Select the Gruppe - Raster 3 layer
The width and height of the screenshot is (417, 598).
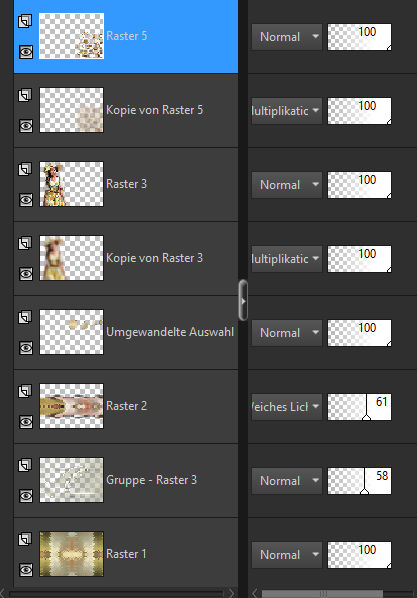click(126, 480)
